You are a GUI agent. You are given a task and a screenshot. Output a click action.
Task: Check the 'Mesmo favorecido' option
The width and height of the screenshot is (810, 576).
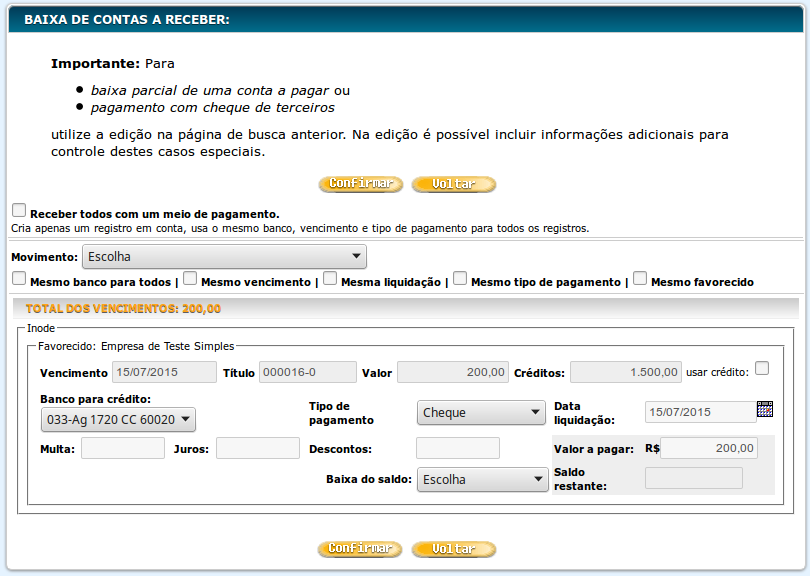[640, 279]
